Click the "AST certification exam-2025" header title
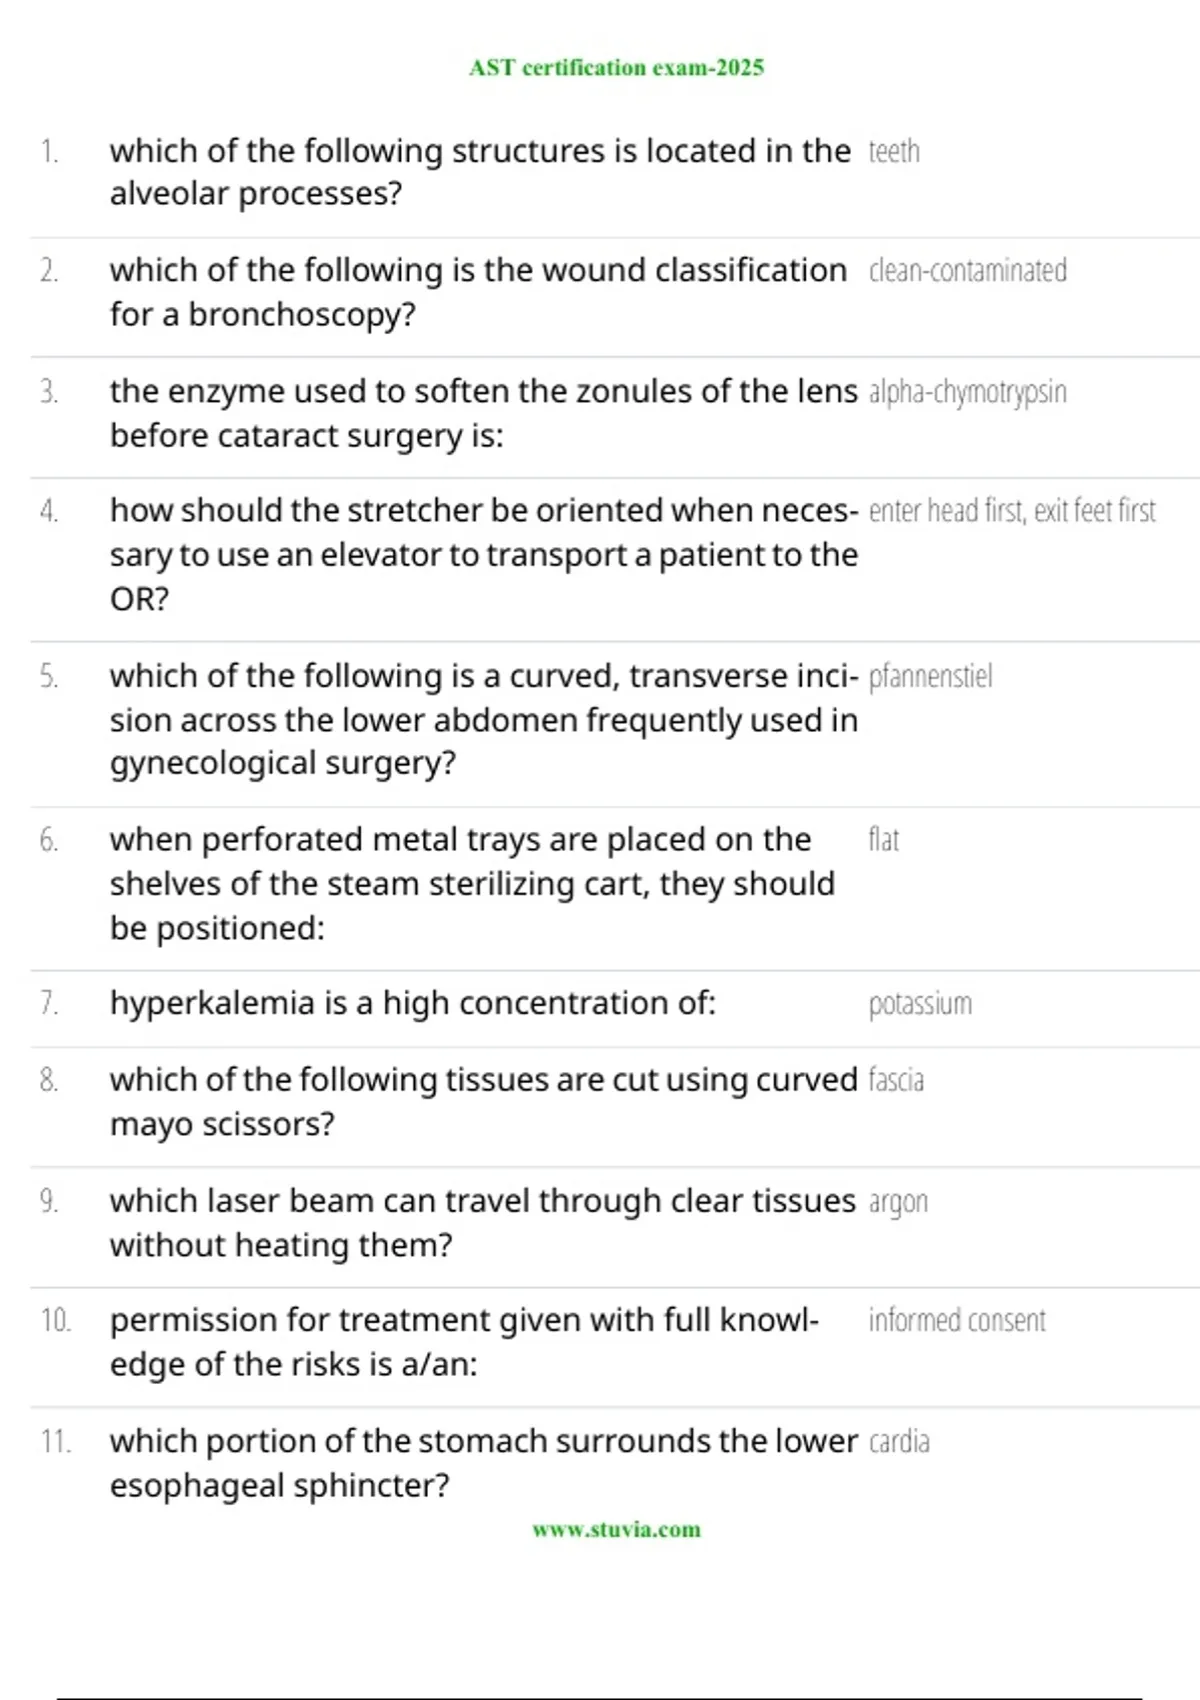 click(x=616, y=68)
